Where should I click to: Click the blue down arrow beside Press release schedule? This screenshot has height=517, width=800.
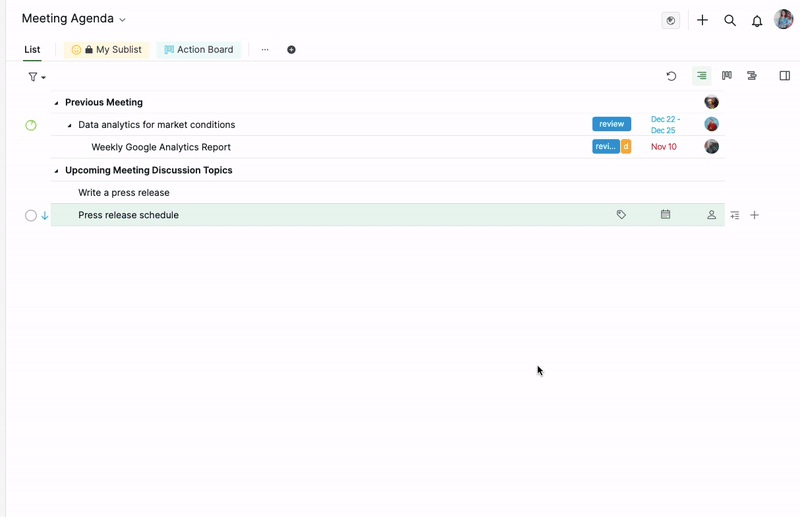44,215
